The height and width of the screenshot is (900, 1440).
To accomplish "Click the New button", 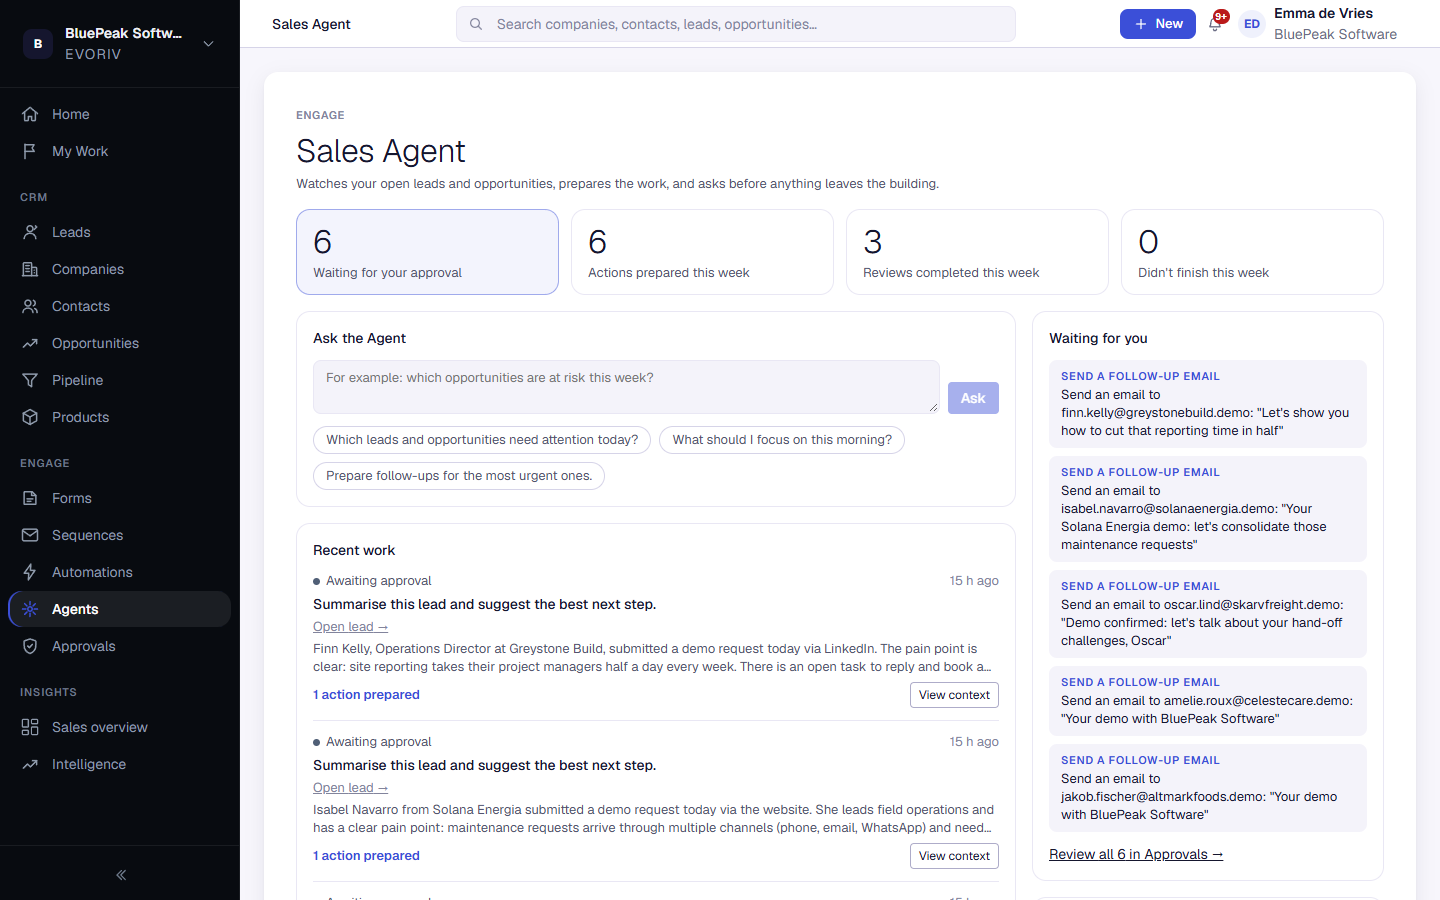I will [1158, 24].
